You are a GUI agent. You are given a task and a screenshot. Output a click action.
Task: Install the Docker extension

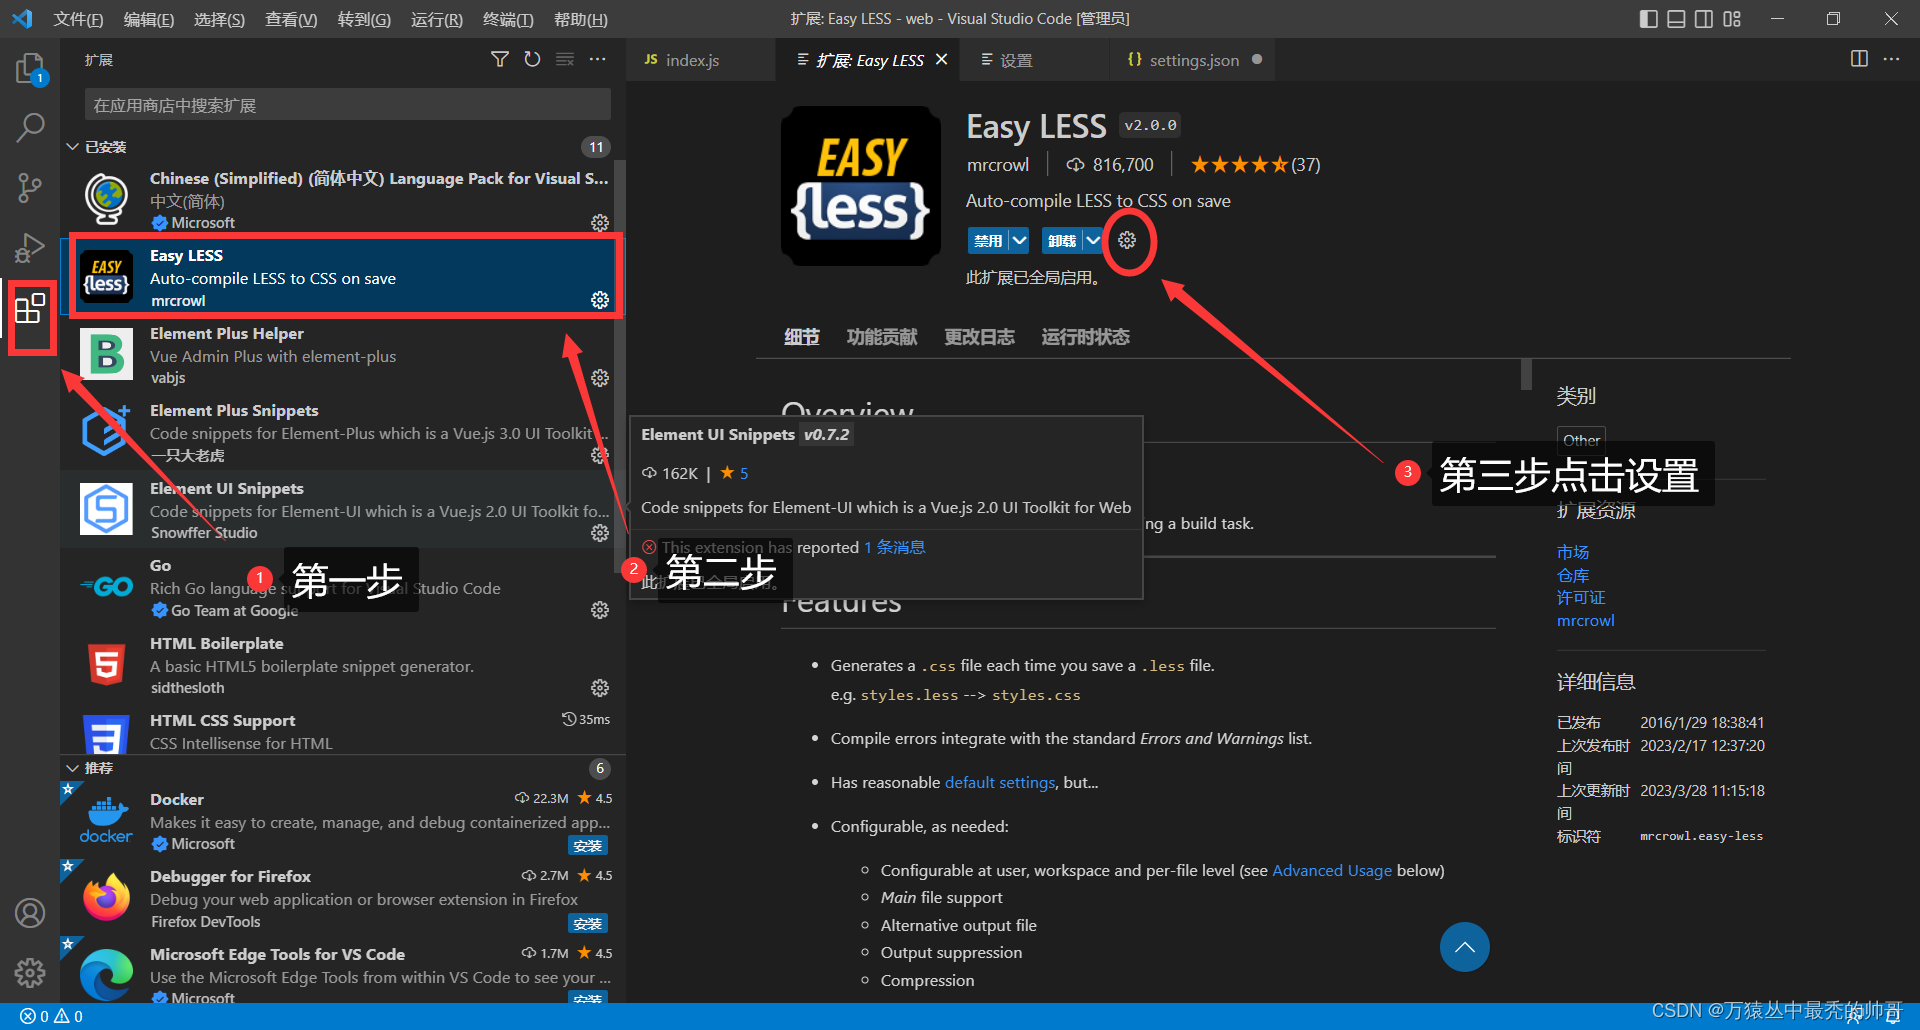[x=588, y=846]
